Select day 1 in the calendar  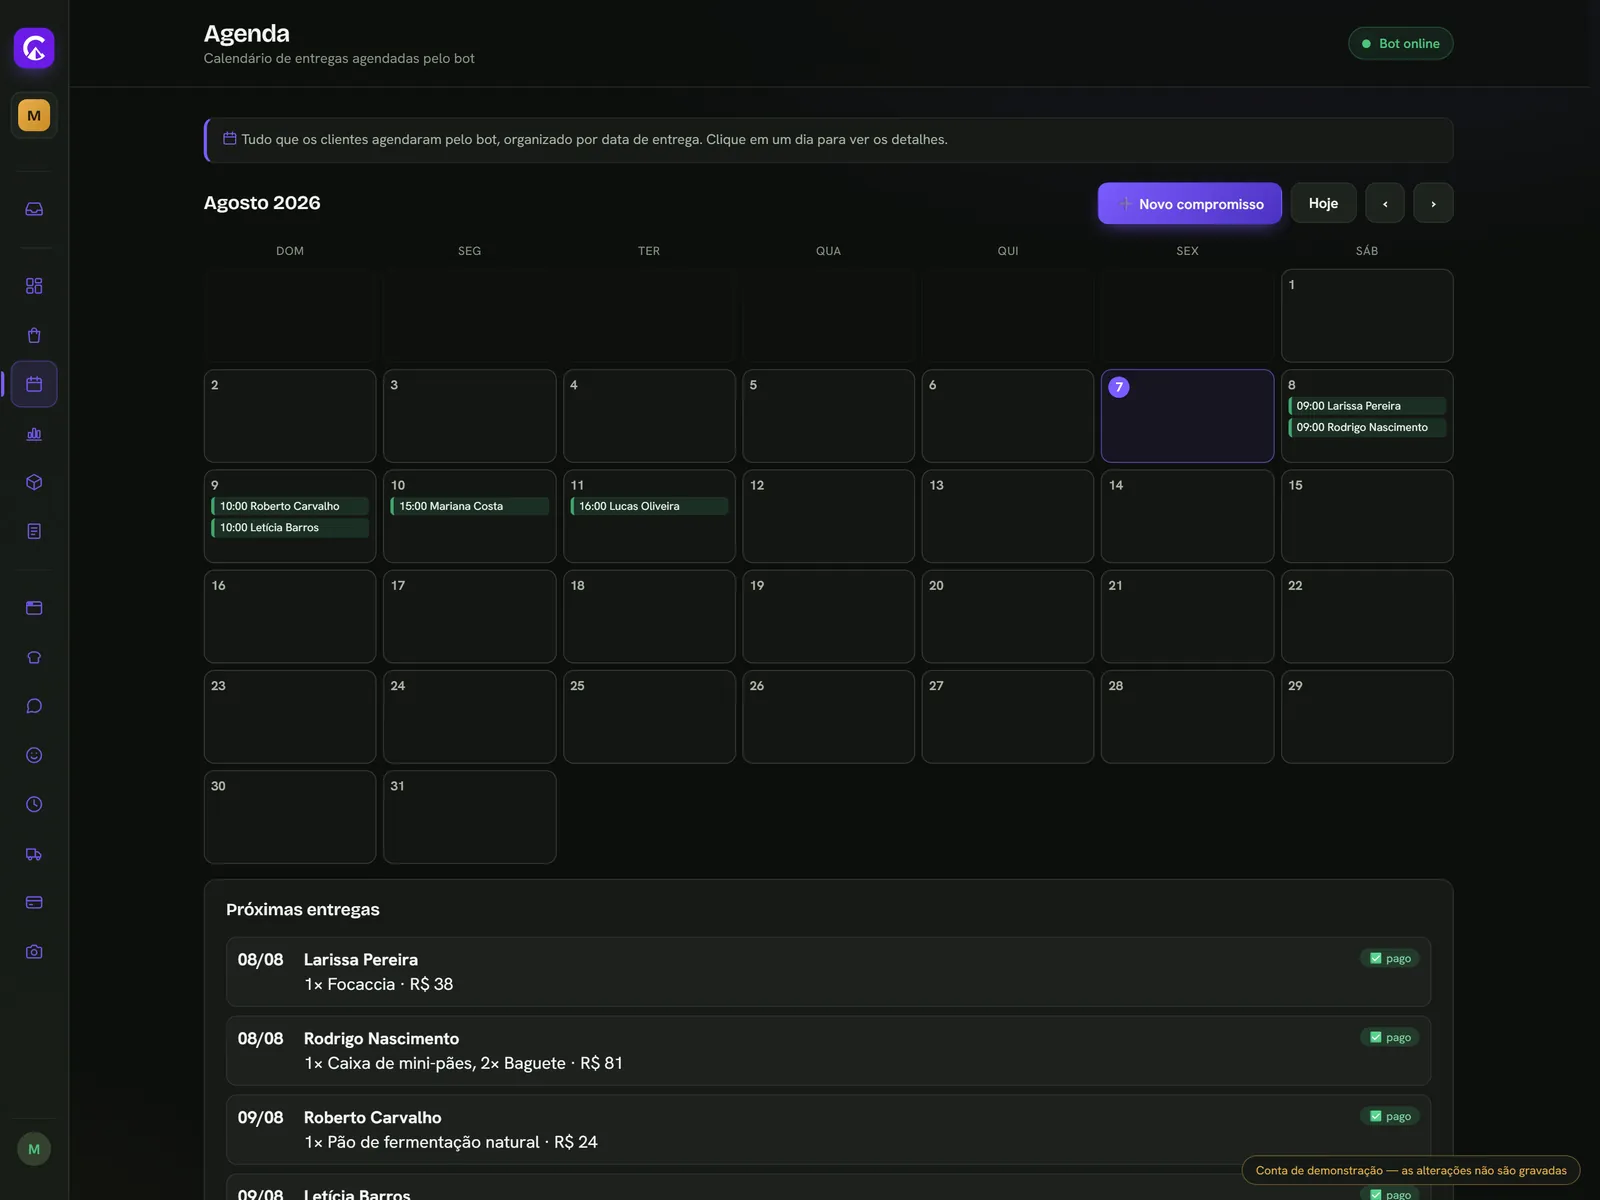tap(1367, 316)
